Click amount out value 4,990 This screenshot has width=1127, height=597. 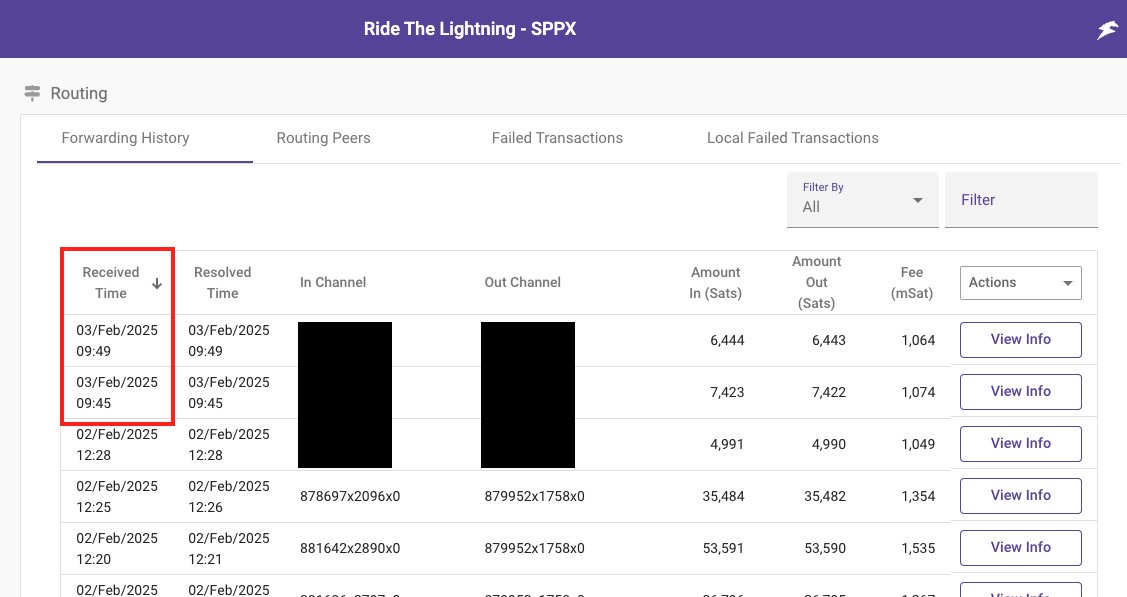[829, 444]
